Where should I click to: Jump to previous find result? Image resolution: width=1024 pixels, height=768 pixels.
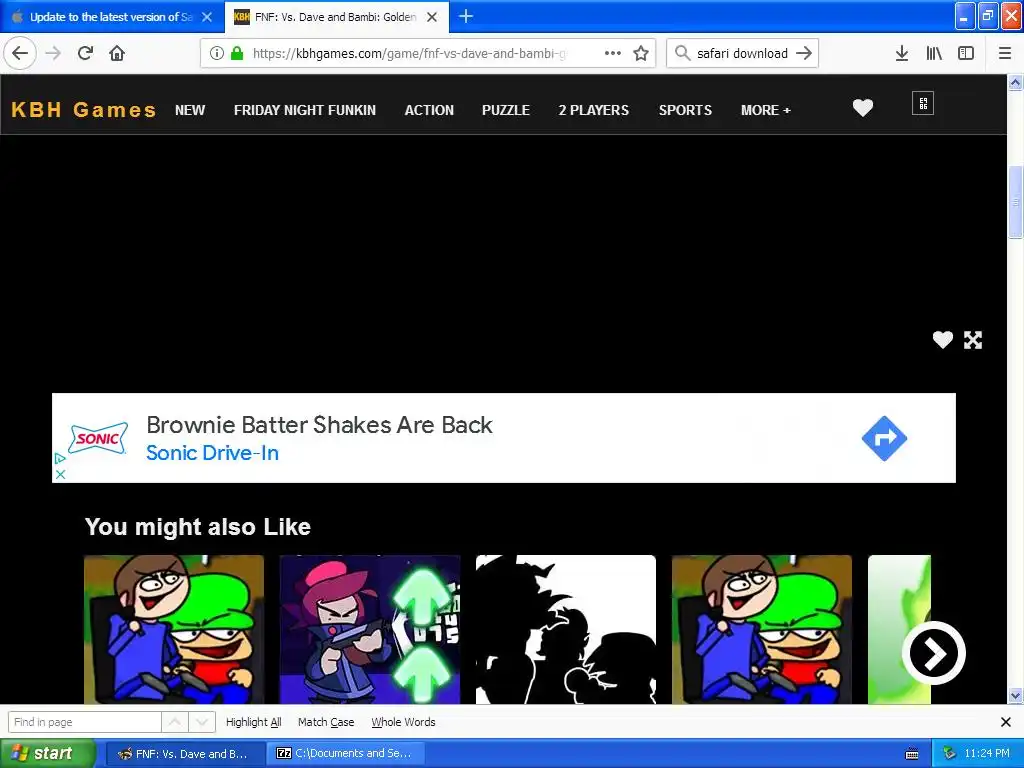point(175,722)
